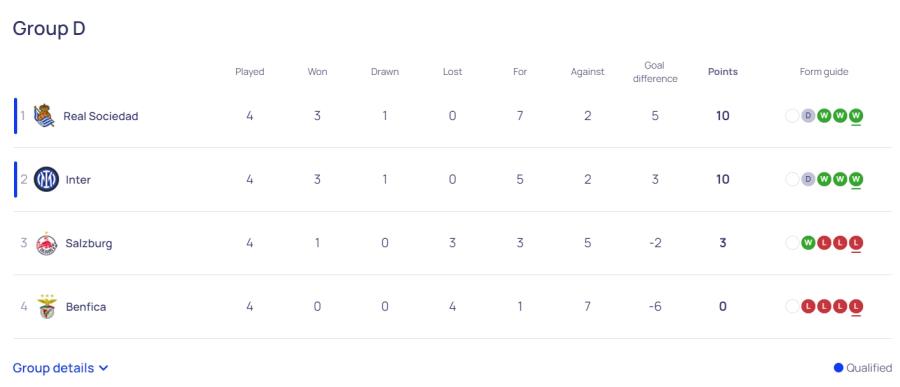Click Real Sociedad's draw form icon
Screen dimensions: 900x387
[808, 116]
